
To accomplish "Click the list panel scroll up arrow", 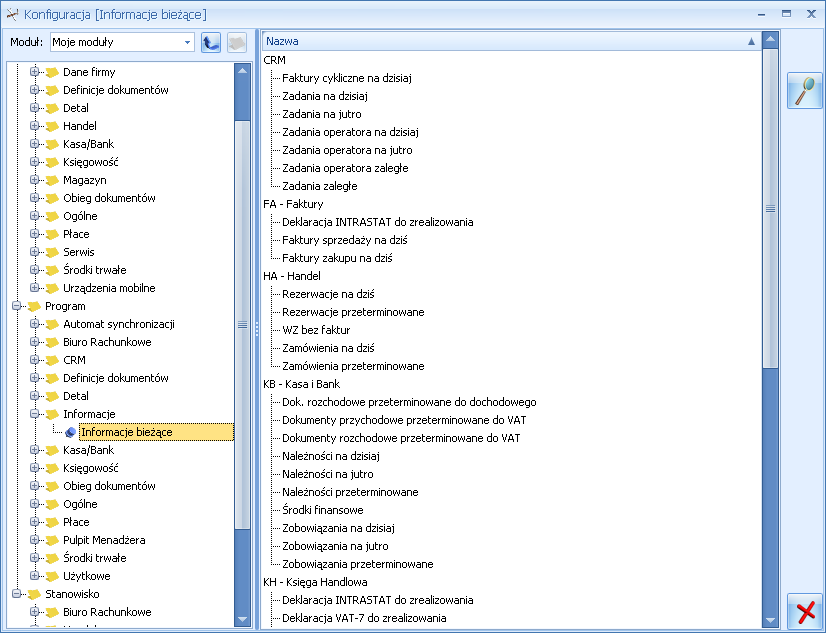I will pos(770,39).
